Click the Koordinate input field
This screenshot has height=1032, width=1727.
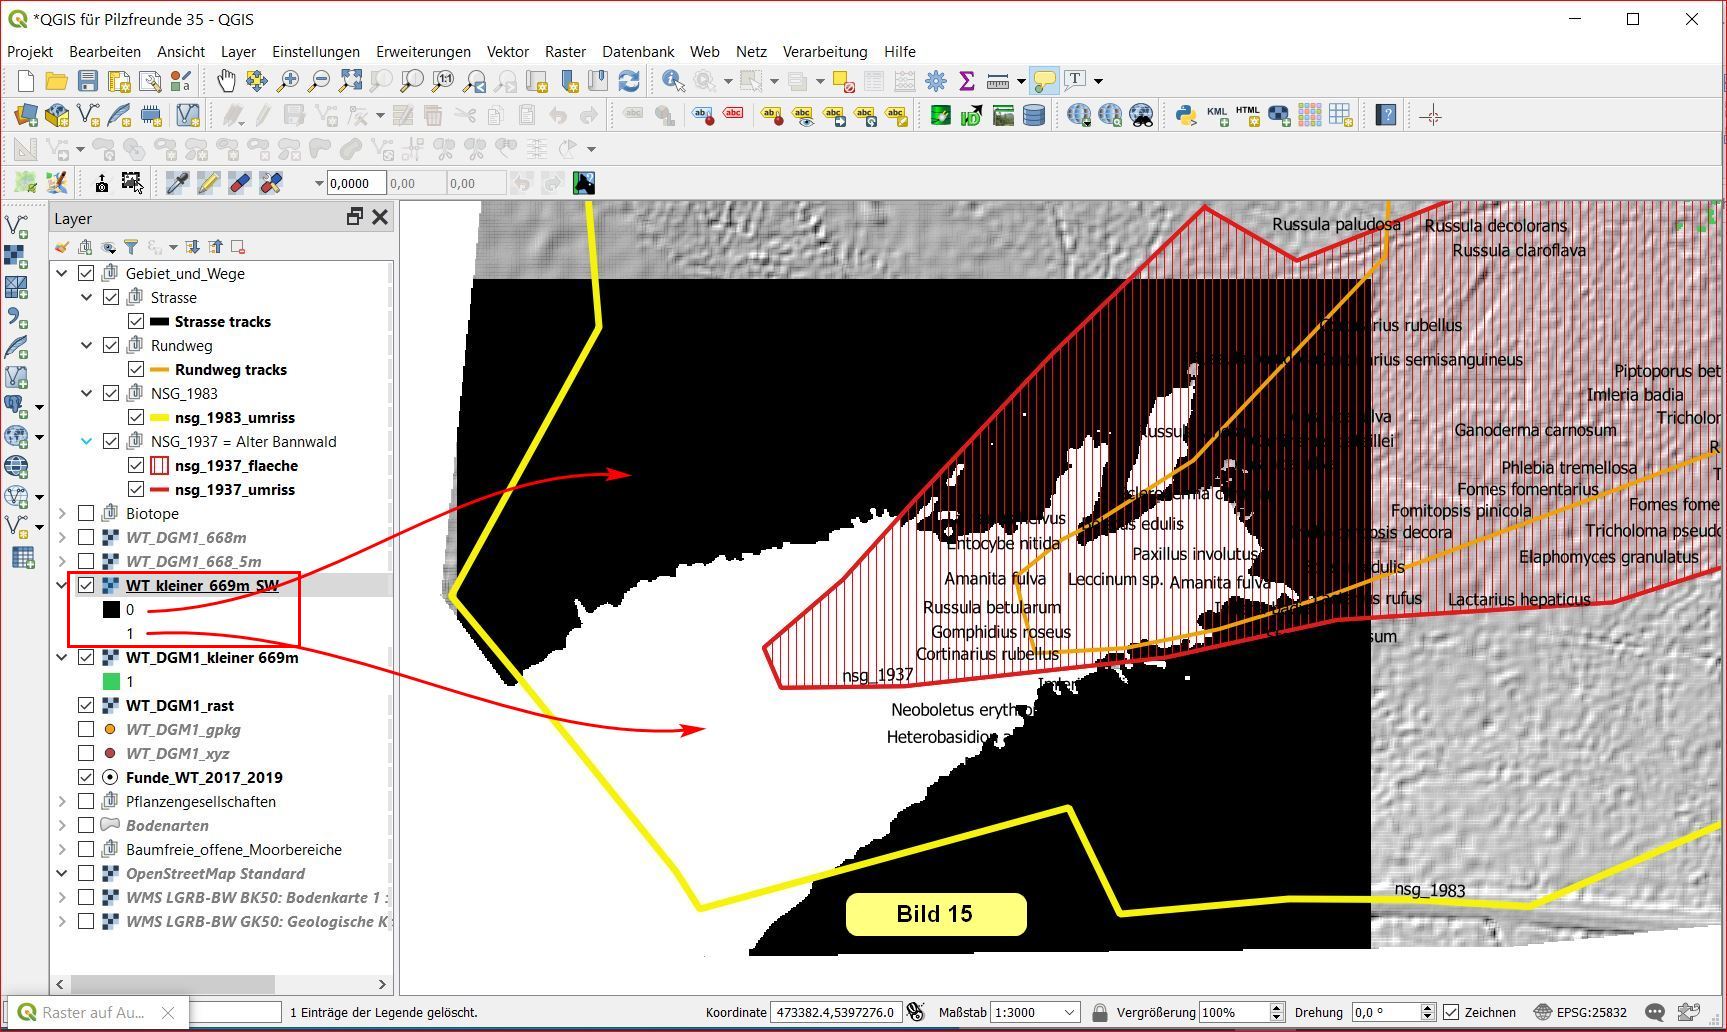click(835, 1012)
